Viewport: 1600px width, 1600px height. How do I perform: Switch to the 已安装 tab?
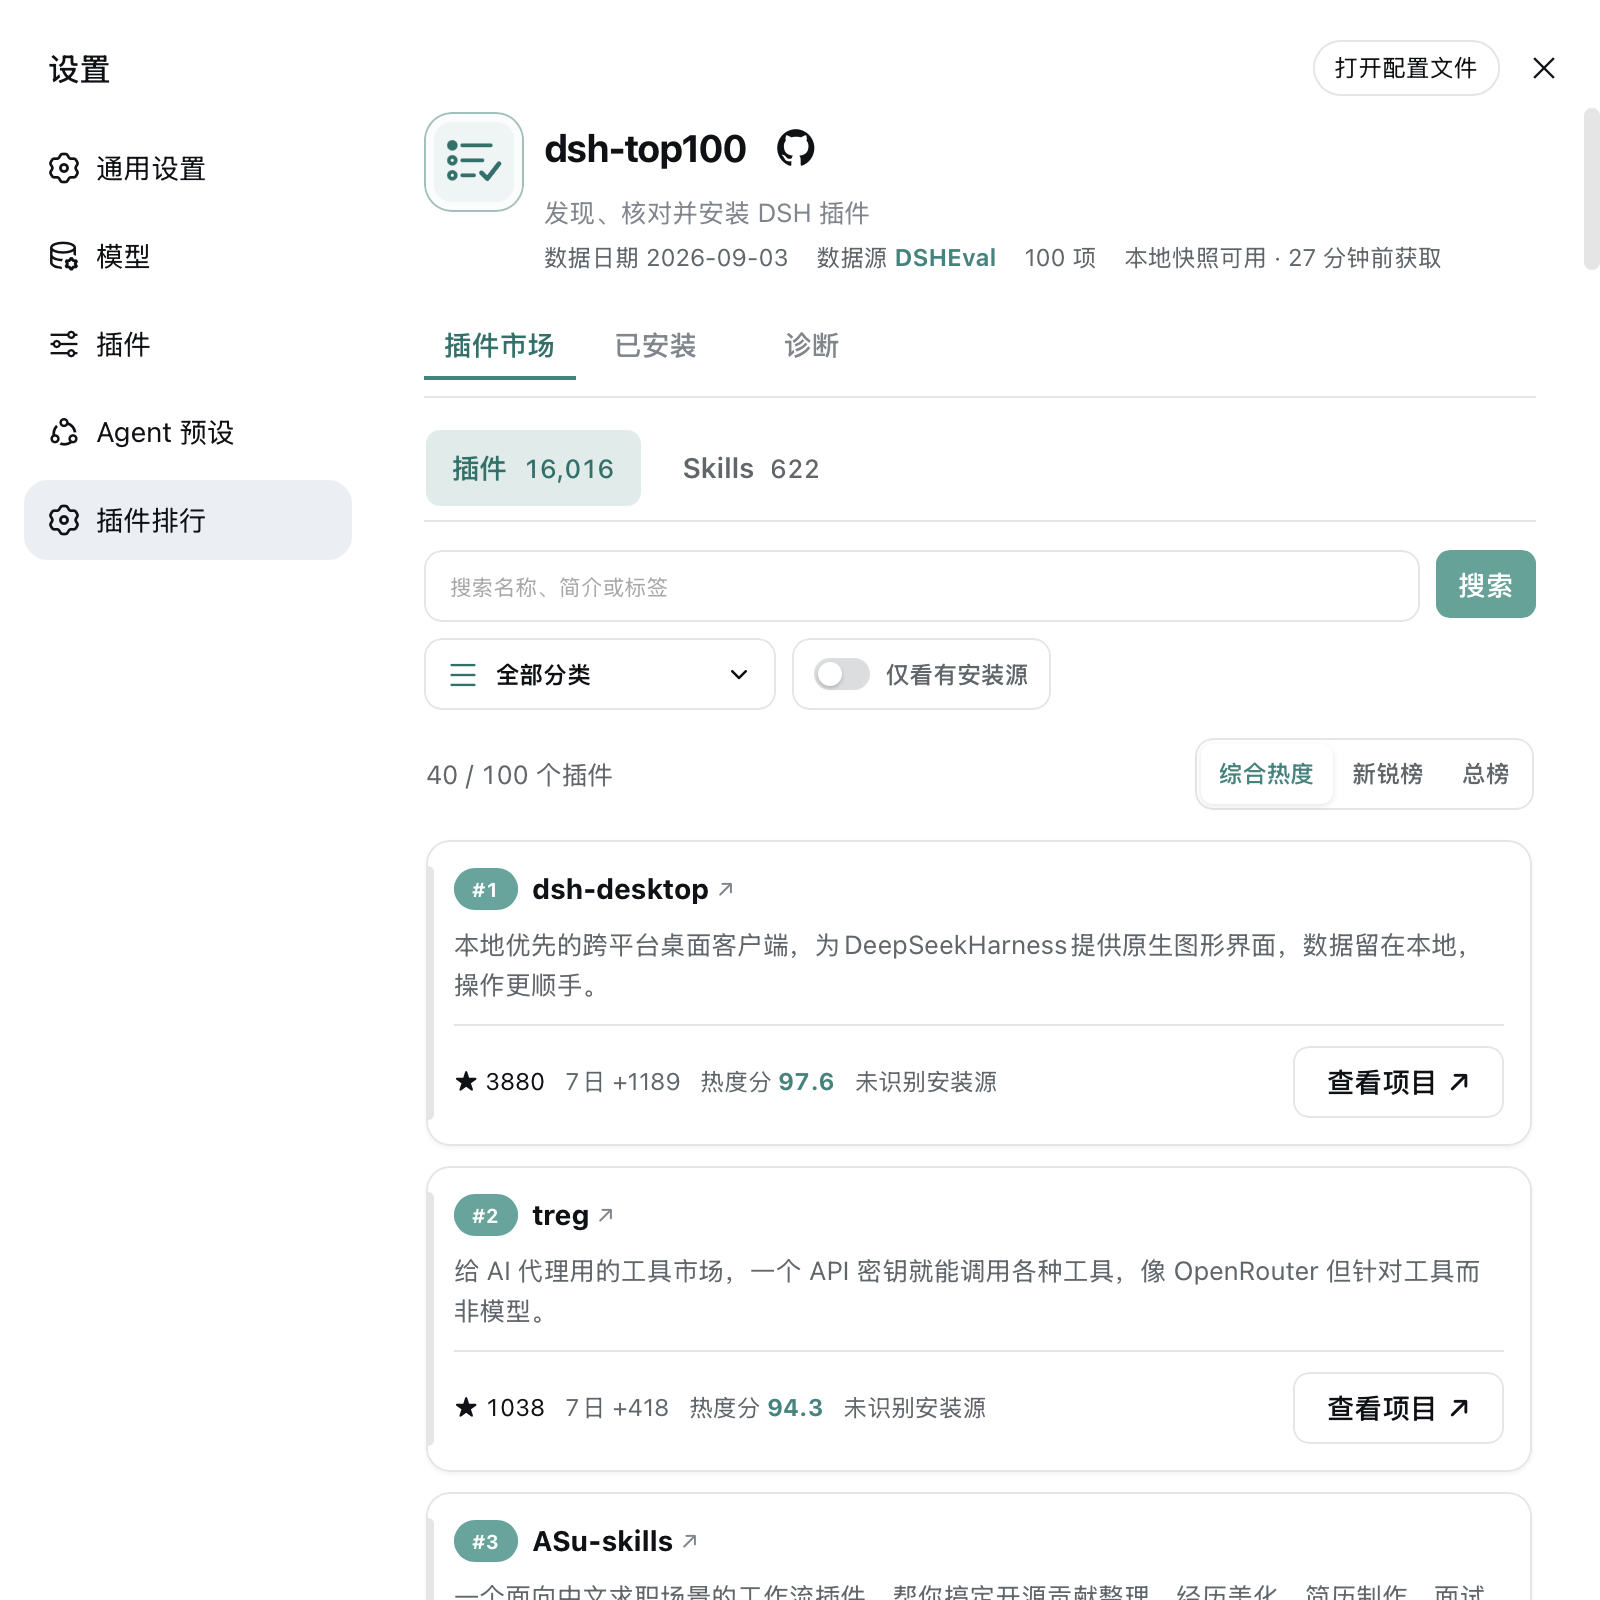(x=655, y=346)
